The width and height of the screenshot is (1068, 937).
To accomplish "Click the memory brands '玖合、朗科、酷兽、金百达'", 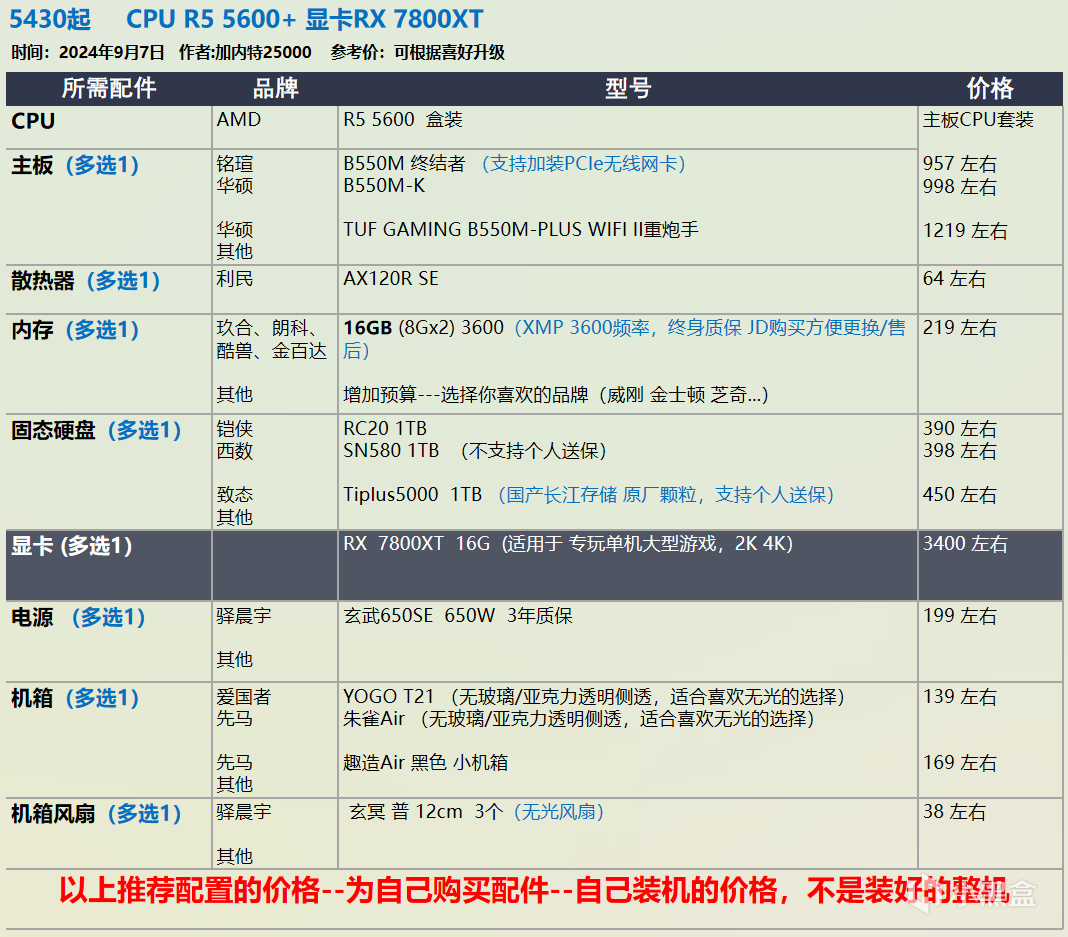I will [272, 339].
